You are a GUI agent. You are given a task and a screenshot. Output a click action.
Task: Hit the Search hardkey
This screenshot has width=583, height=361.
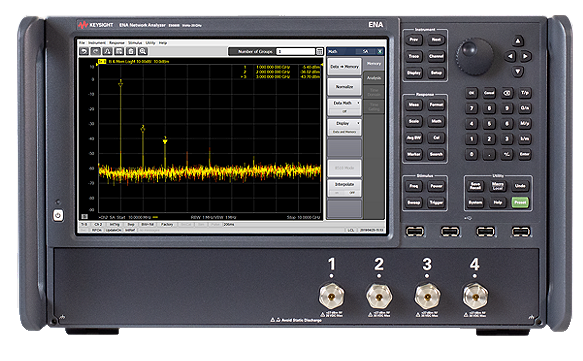[436, 154]
